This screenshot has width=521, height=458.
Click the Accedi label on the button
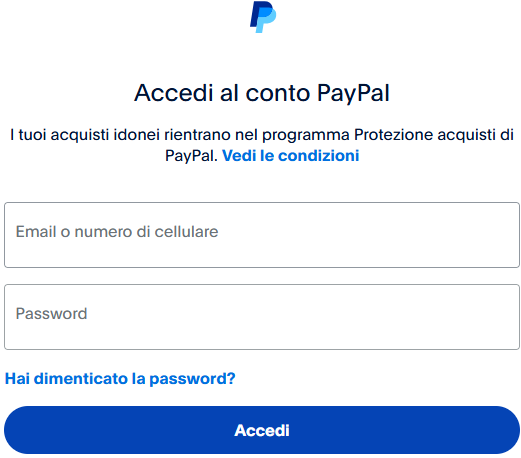pyautogui.click(x=262, y=430)
